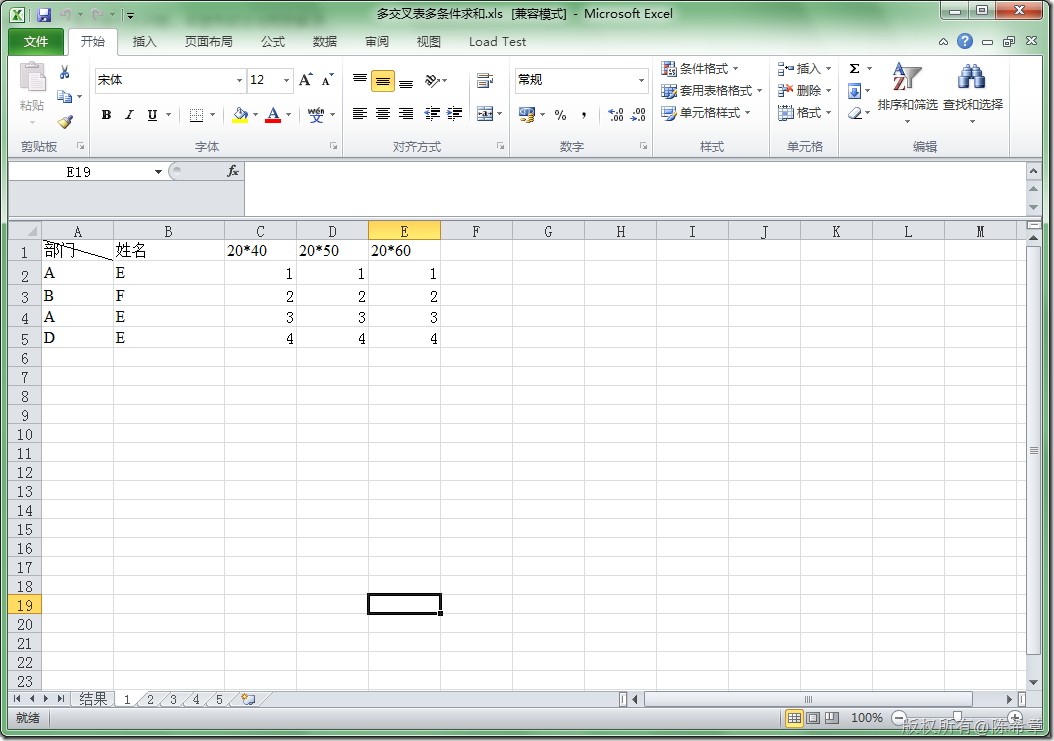Toggle center horizontal alignment

click(x=382, y=114)
